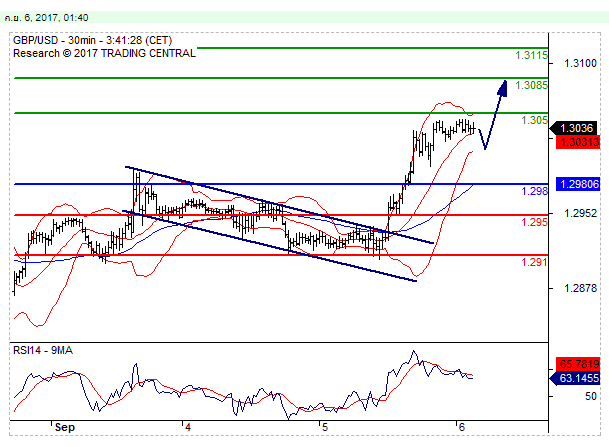Click the RSI axis value 50

tap(591, 396)
